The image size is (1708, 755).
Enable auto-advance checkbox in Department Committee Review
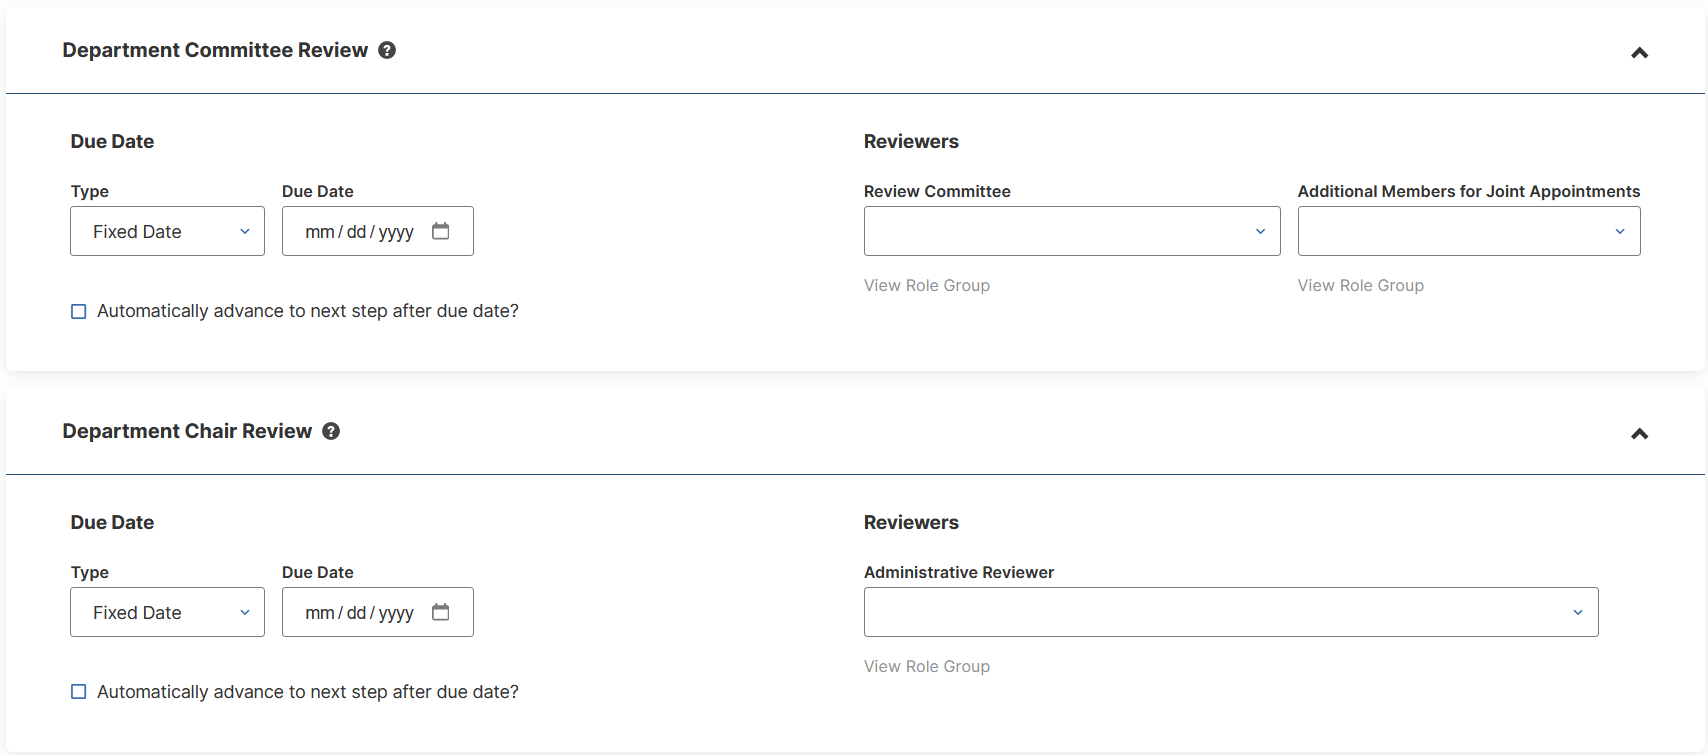coord(79,311)
